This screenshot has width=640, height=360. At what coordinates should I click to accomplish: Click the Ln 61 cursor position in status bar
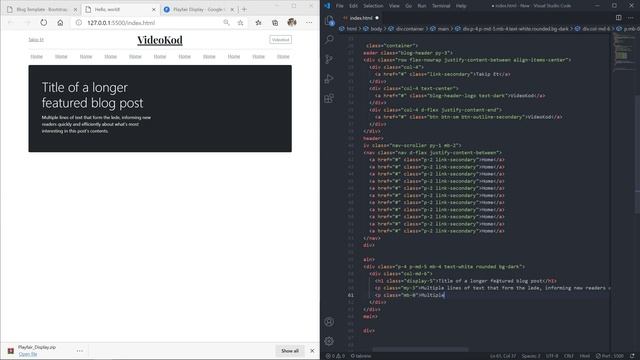503,356
